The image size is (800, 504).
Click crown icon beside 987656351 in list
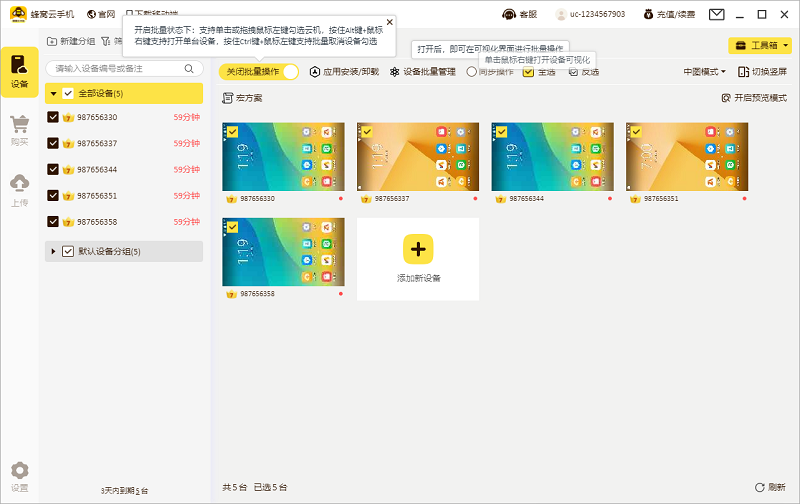point(68,196)
